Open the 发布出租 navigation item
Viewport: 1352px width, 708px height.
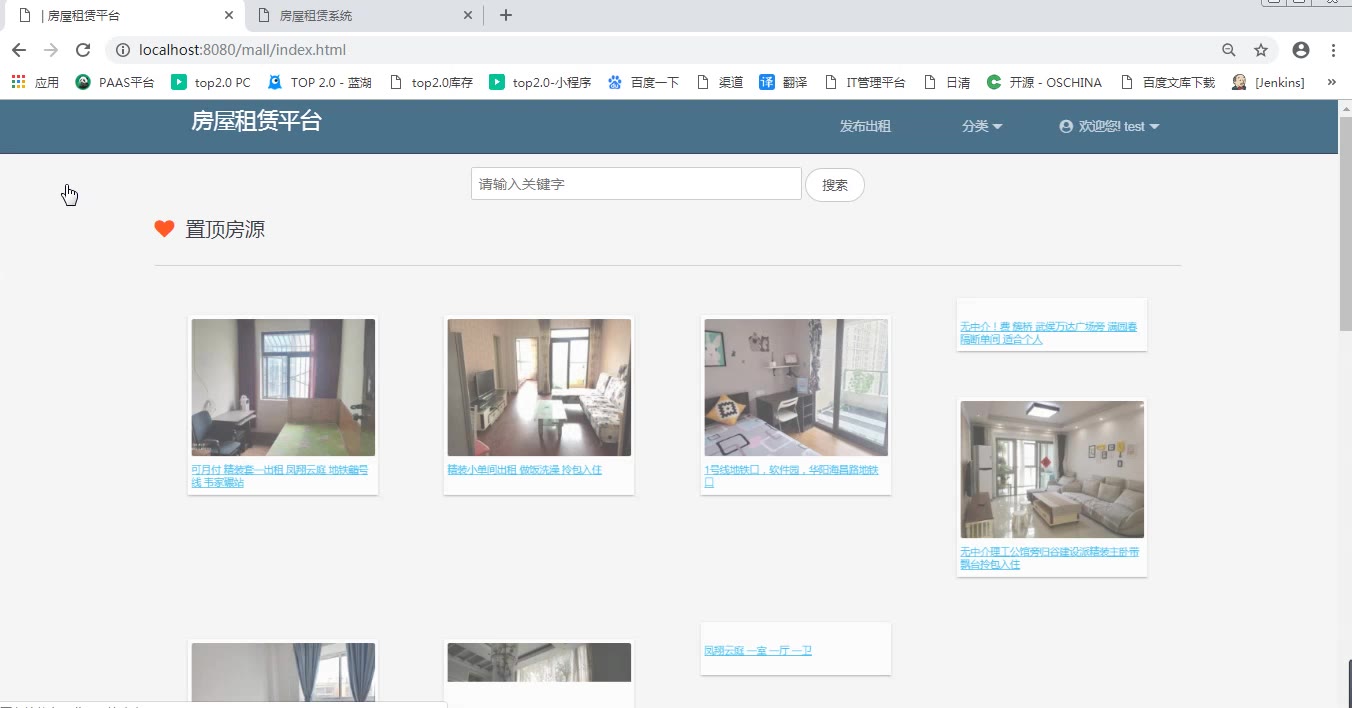point(865,126)
